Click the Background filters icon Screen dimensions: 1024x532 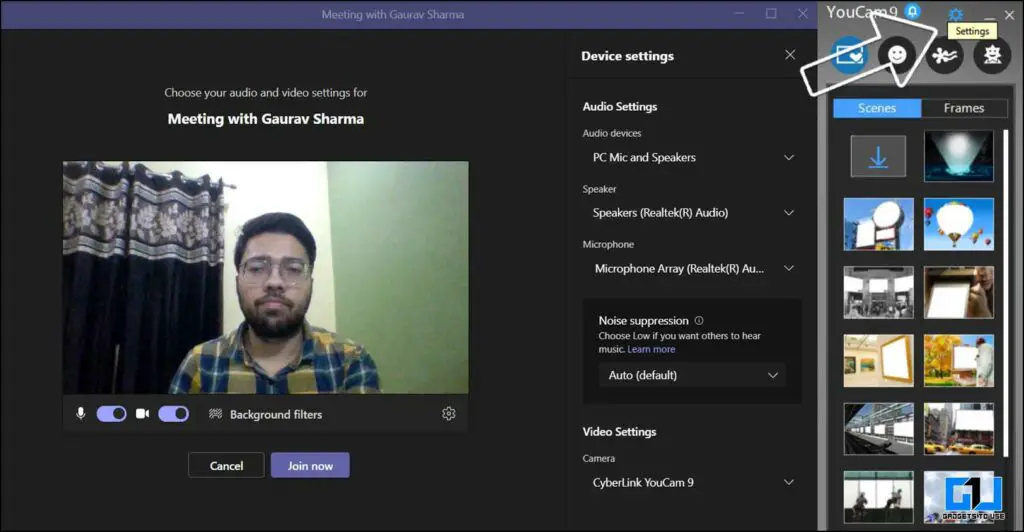click(x=216, y=414)
